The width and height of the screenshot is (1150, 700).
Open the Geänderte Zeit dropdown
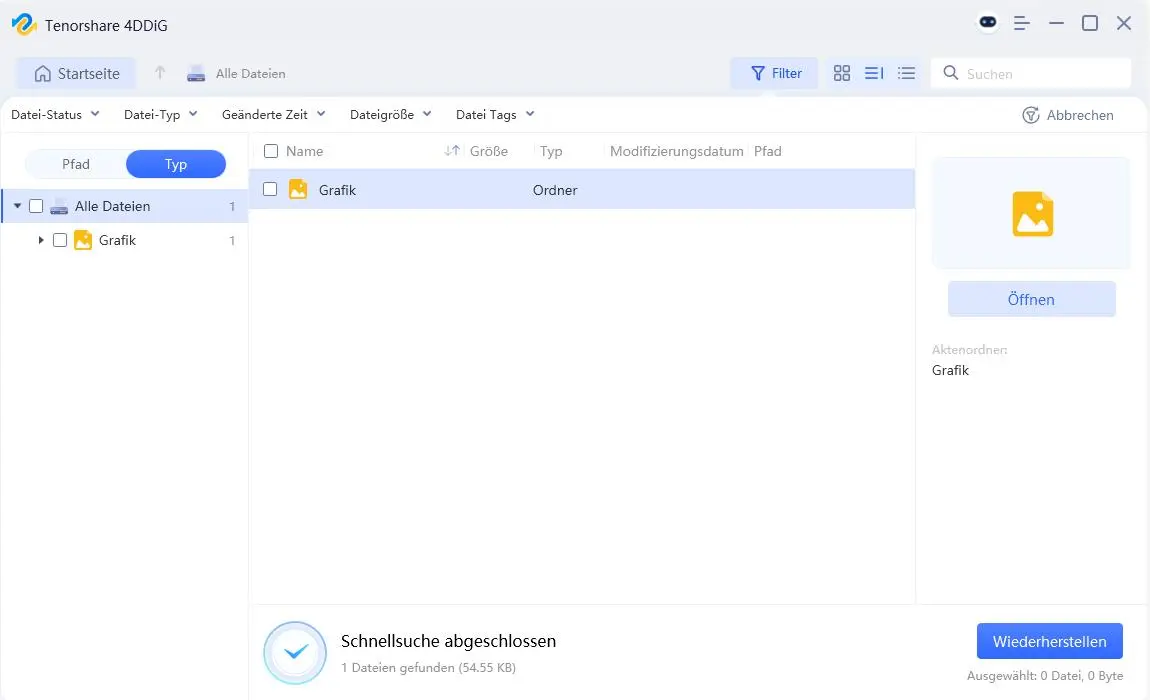(x=272, y=114)
